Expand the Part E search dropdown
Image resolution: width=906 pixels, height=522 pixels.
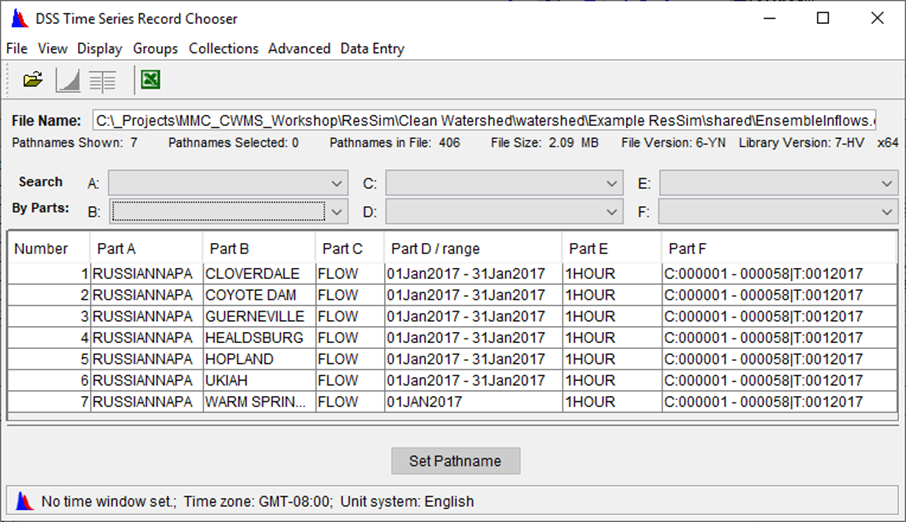[886, 183]
